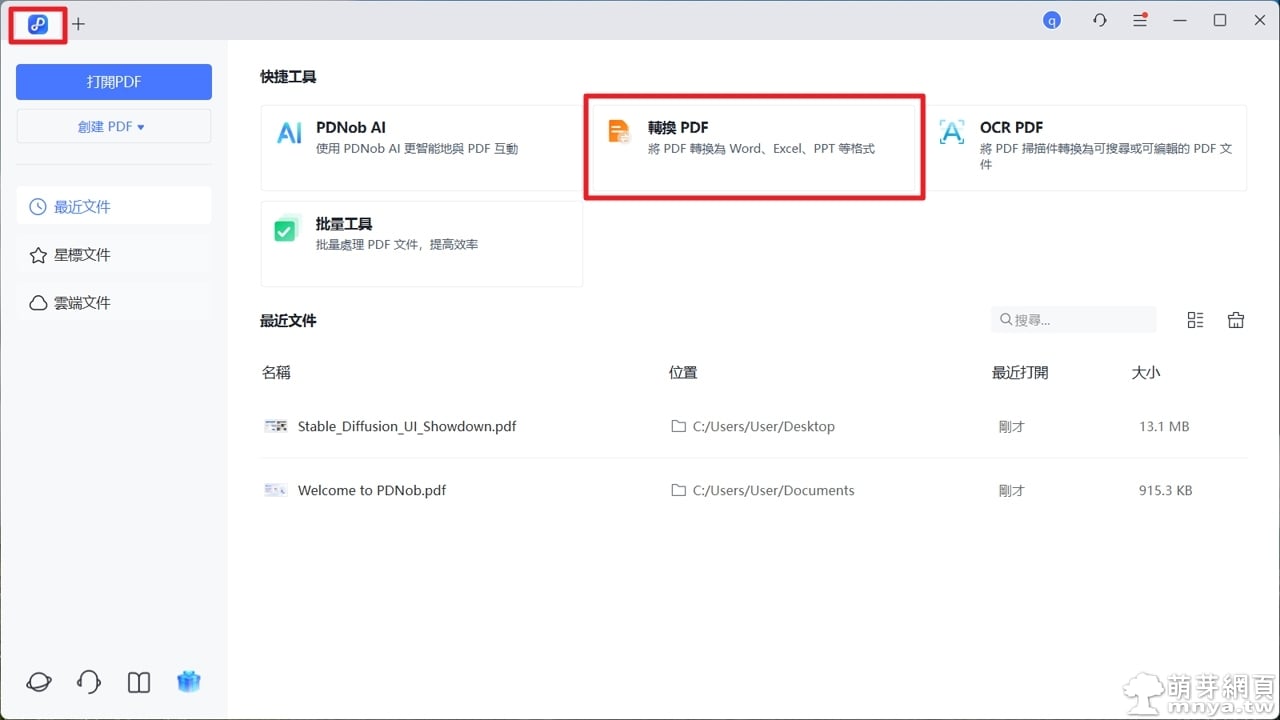
Task: Click the PDNob home logo tab
Action: point(38,24)
